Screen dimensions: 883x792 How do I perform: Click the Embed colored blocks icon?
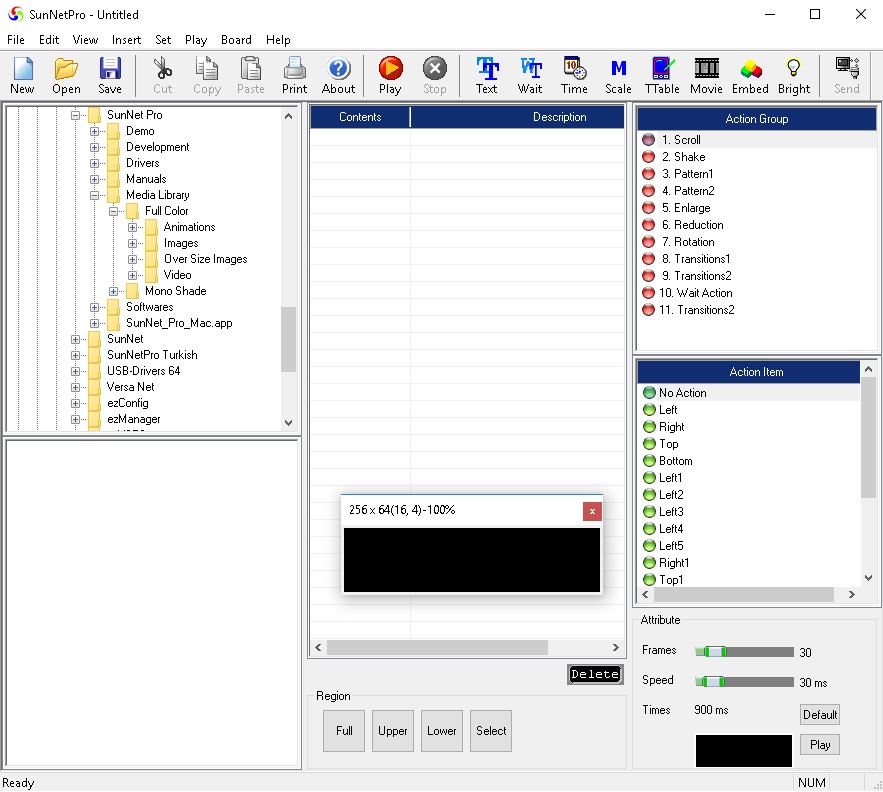[750, 75]
